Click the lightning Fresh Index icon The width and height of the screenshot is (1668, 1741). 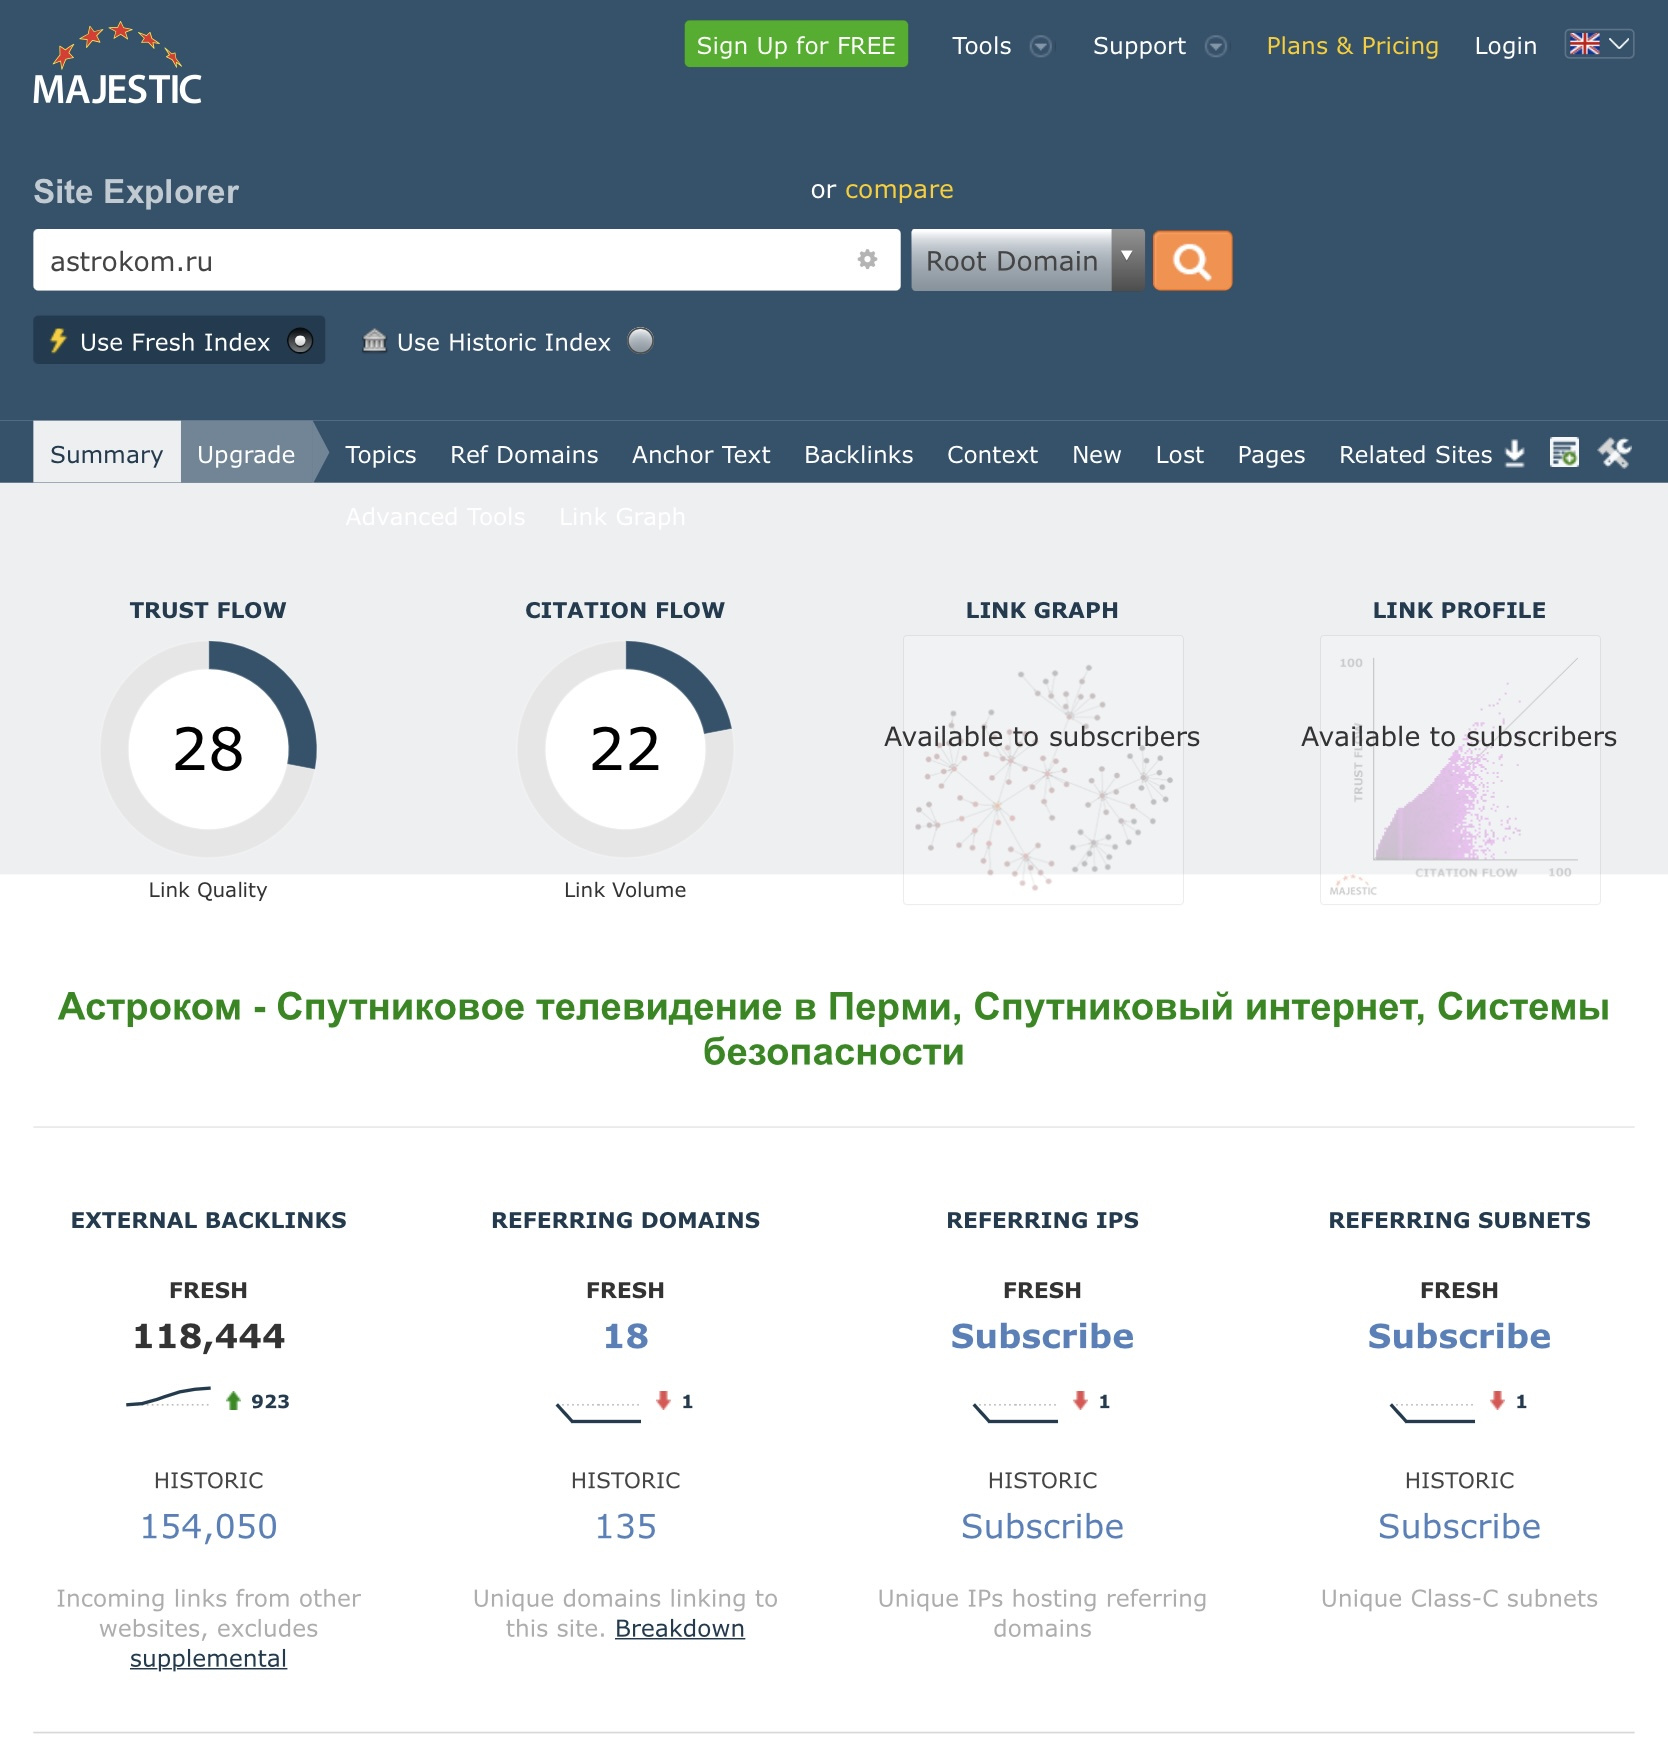tap(59, 341)
